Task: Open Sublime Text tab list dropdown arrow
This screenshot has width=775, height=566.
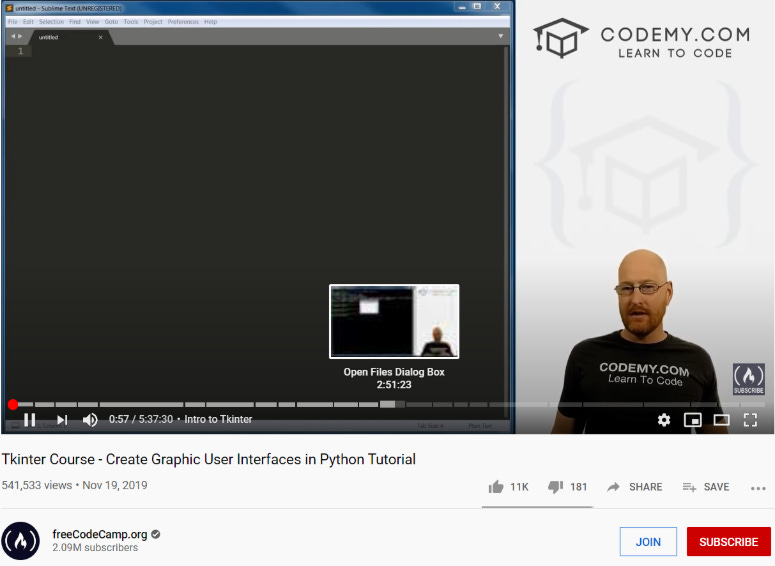Action: click(x=501, y=36)
